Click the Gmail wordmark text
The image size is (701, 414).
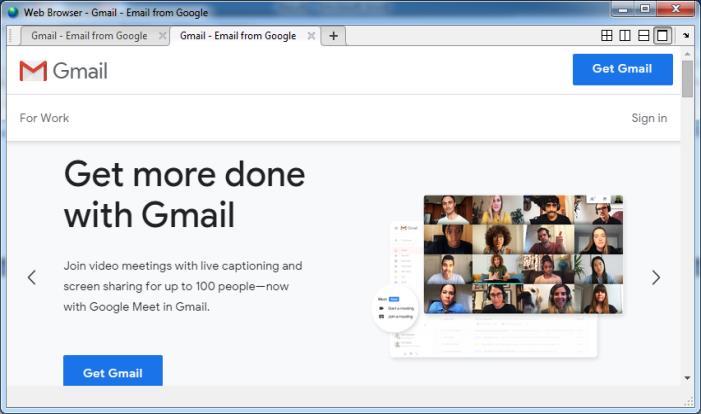80,71
